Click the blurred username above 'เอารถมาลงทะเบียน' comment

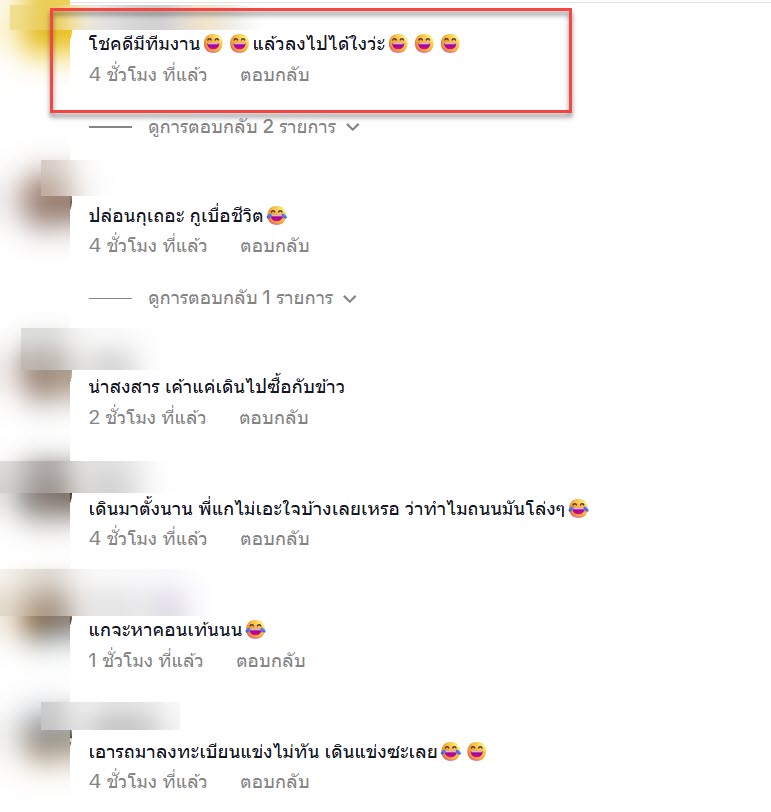coord(110,716)
